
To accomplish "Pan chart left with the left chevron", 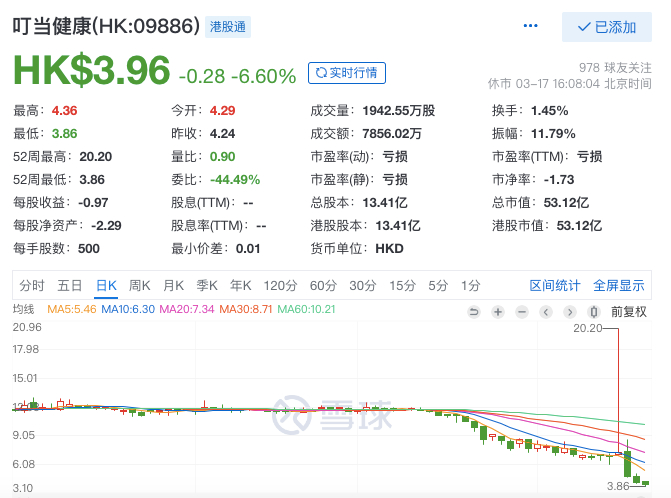I will tap(546, 312).
